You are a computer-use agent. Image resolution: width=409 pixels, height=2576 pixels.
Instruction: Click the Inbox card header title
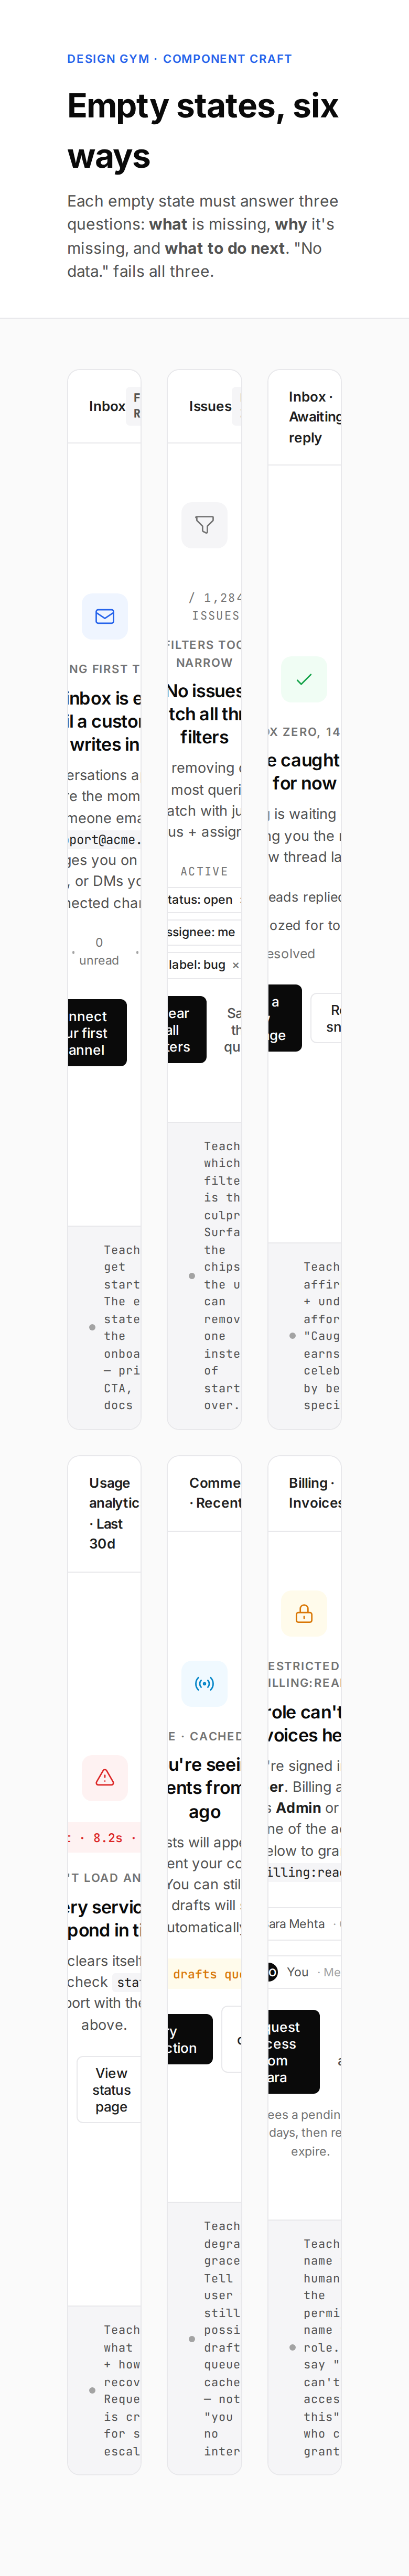point(107,406)
